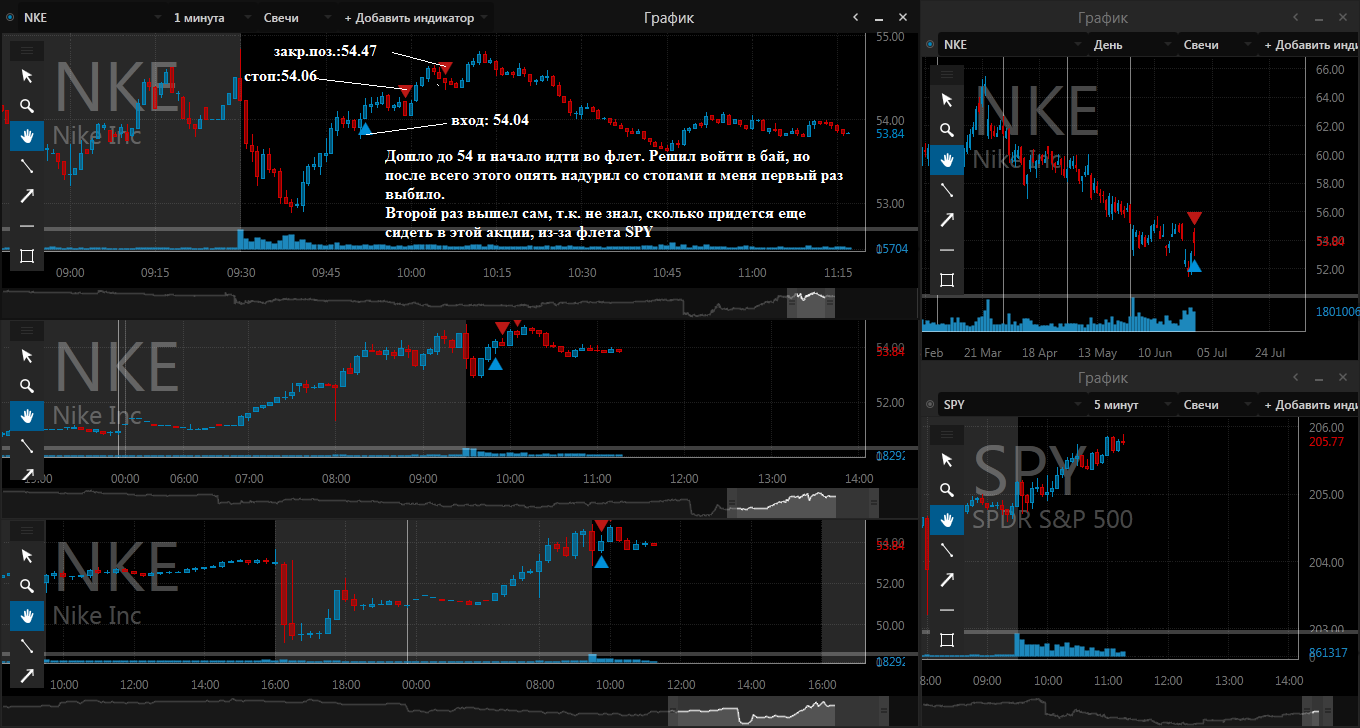1360x728 pixels.
Task: Select the arrow tool in the NKE day chart
Action: click(x=947, y=220)
